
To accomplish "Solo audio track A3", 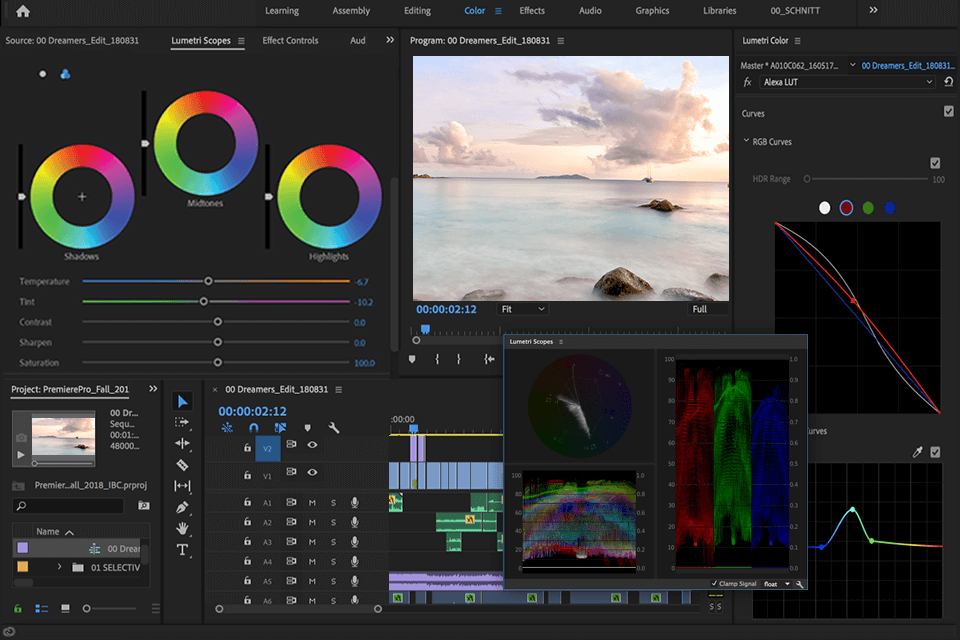I will tap(333, 542).
